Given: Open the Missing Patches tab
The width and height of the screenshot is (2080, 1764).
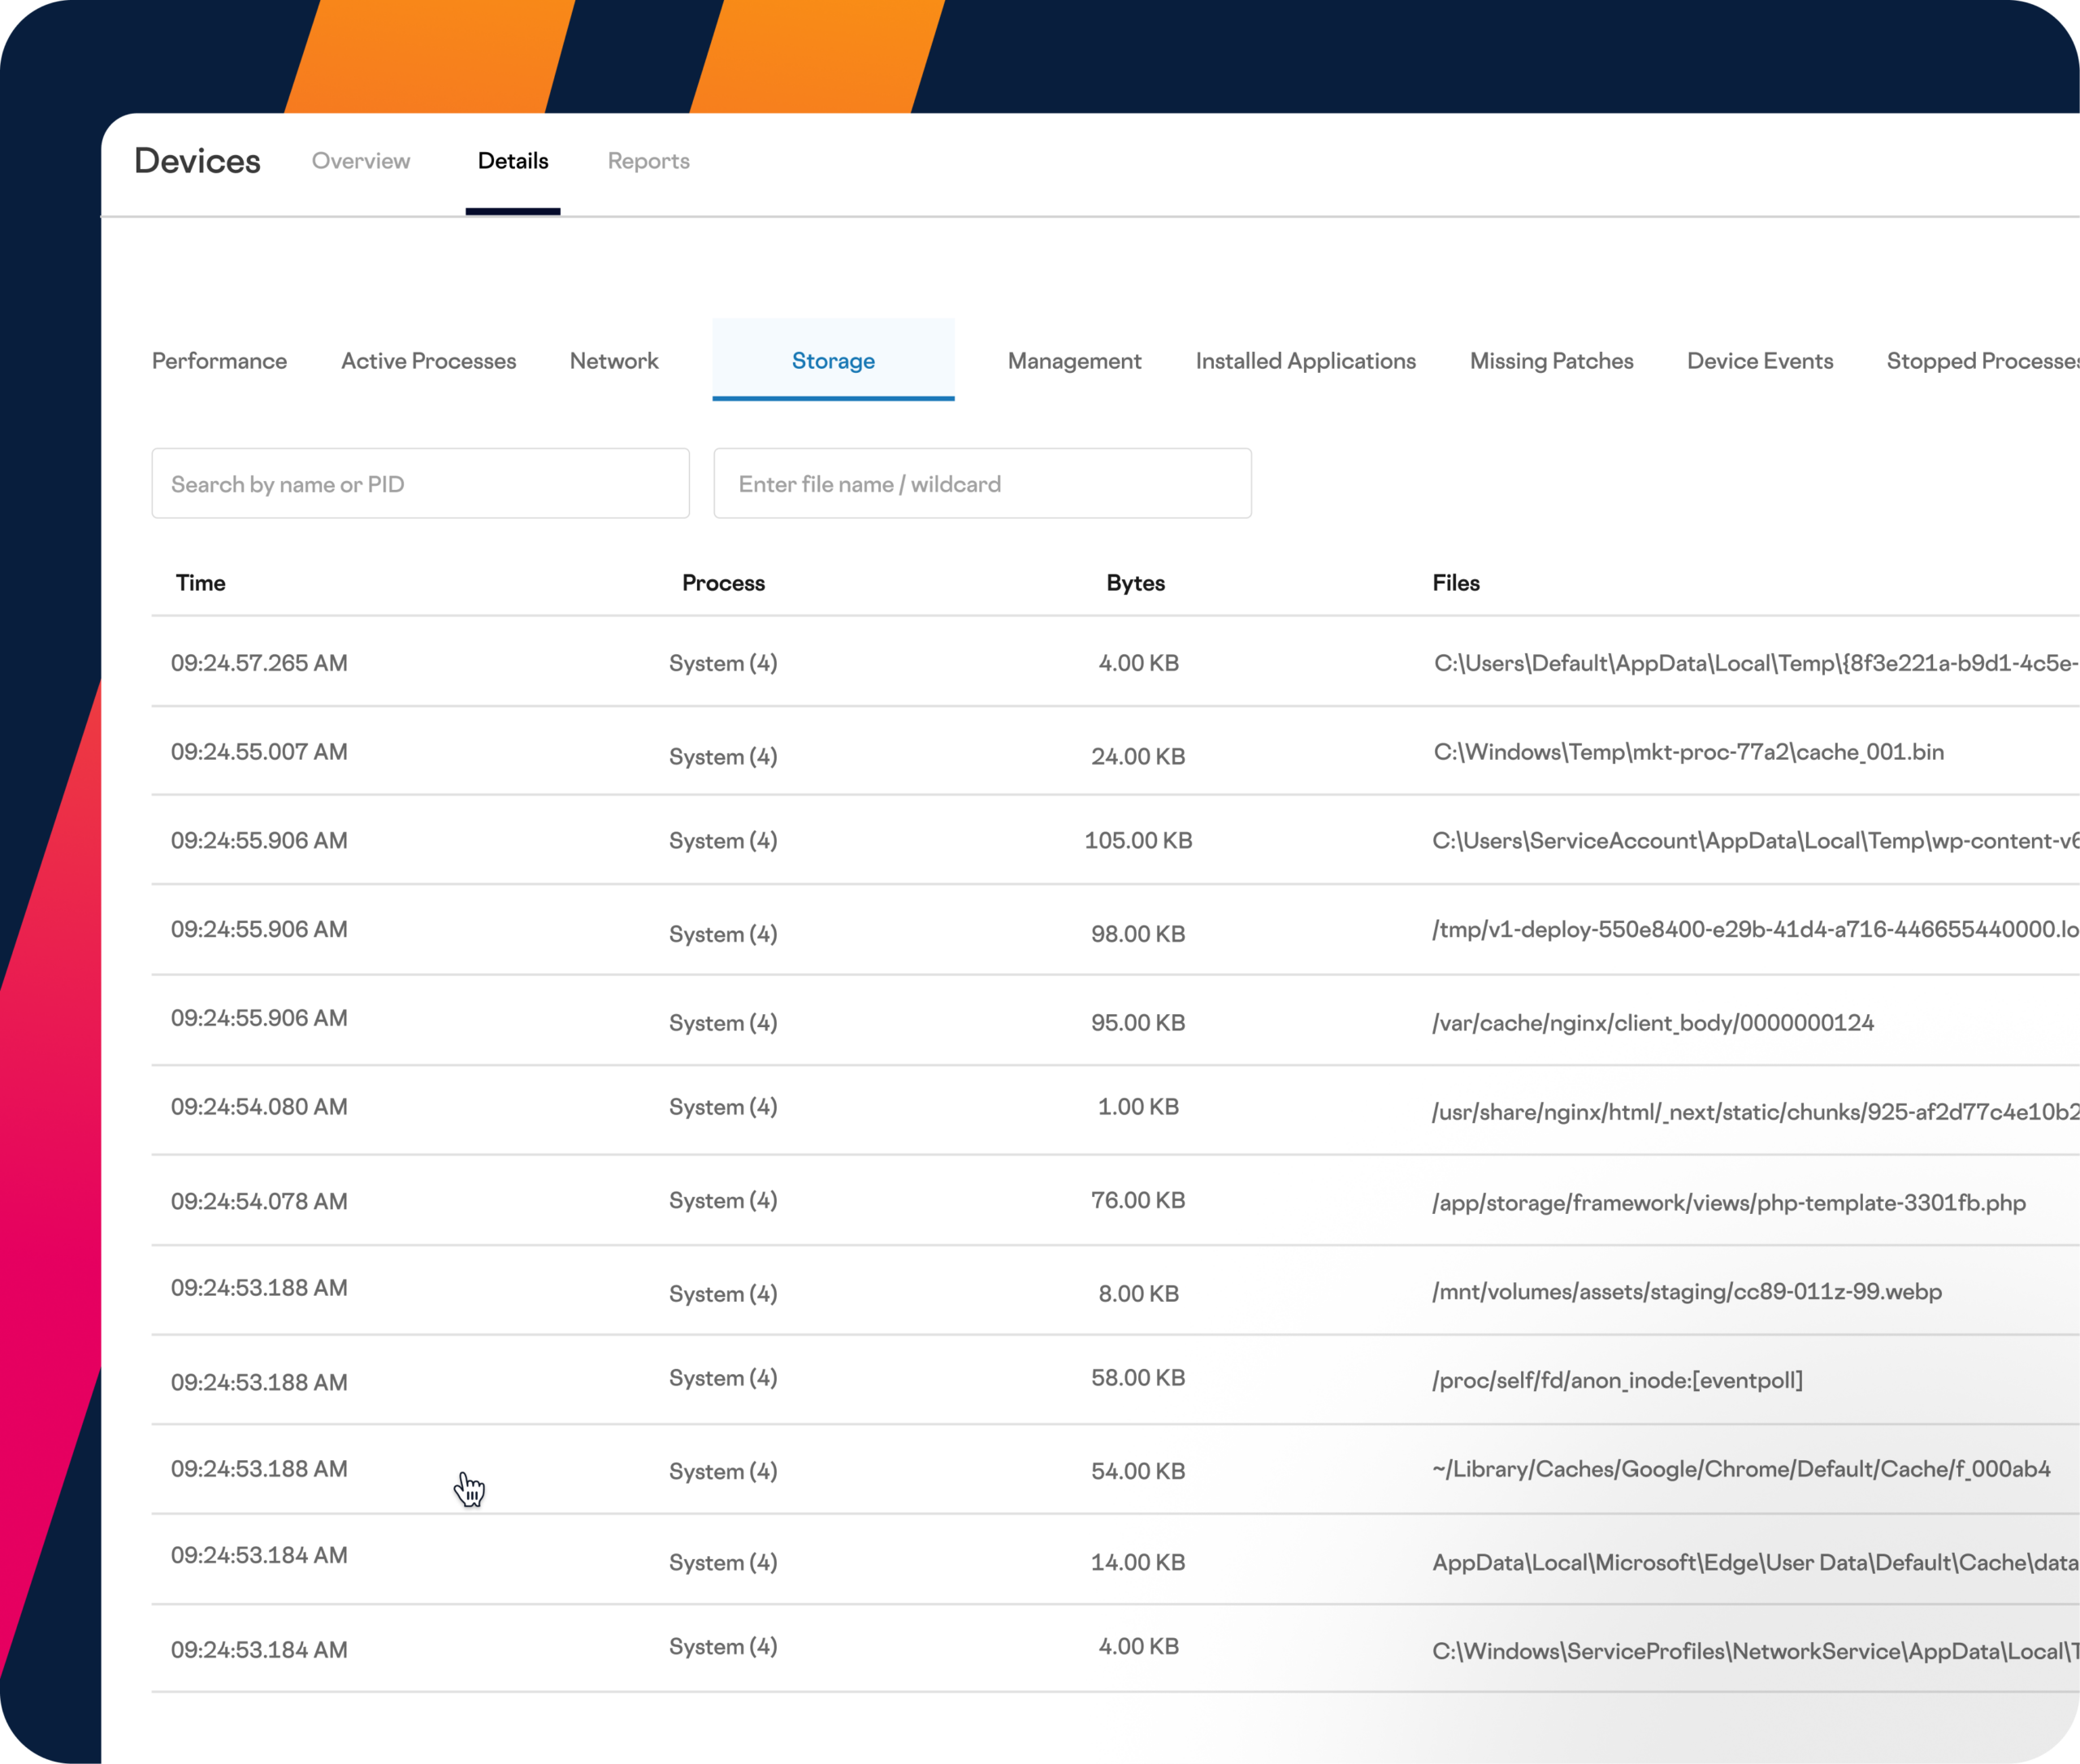Looking at the screenshot, I should point(1551,361).
